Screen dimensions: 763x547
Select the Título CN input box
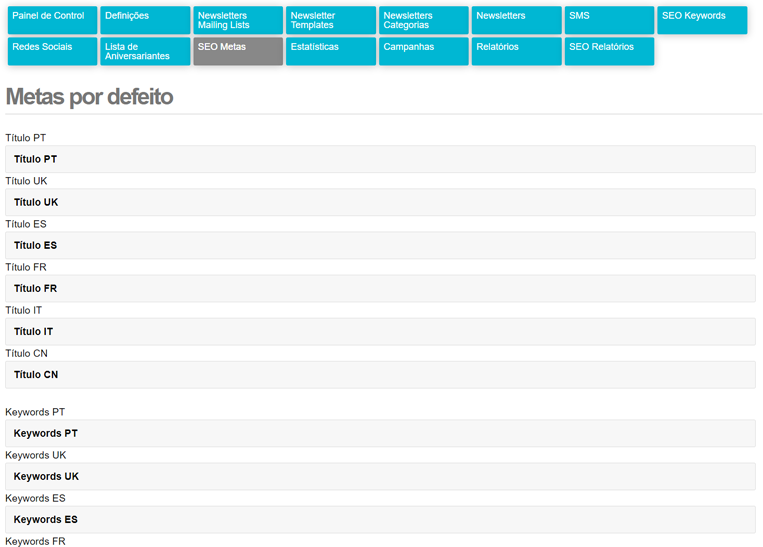[380, 375]
